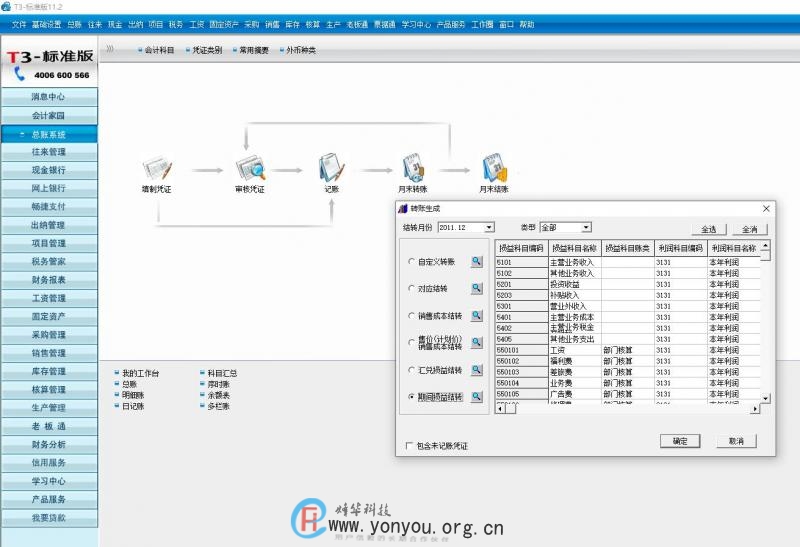Select table cell with code 550103
This screenshot has width=800, height=547.
pos(521,372)
